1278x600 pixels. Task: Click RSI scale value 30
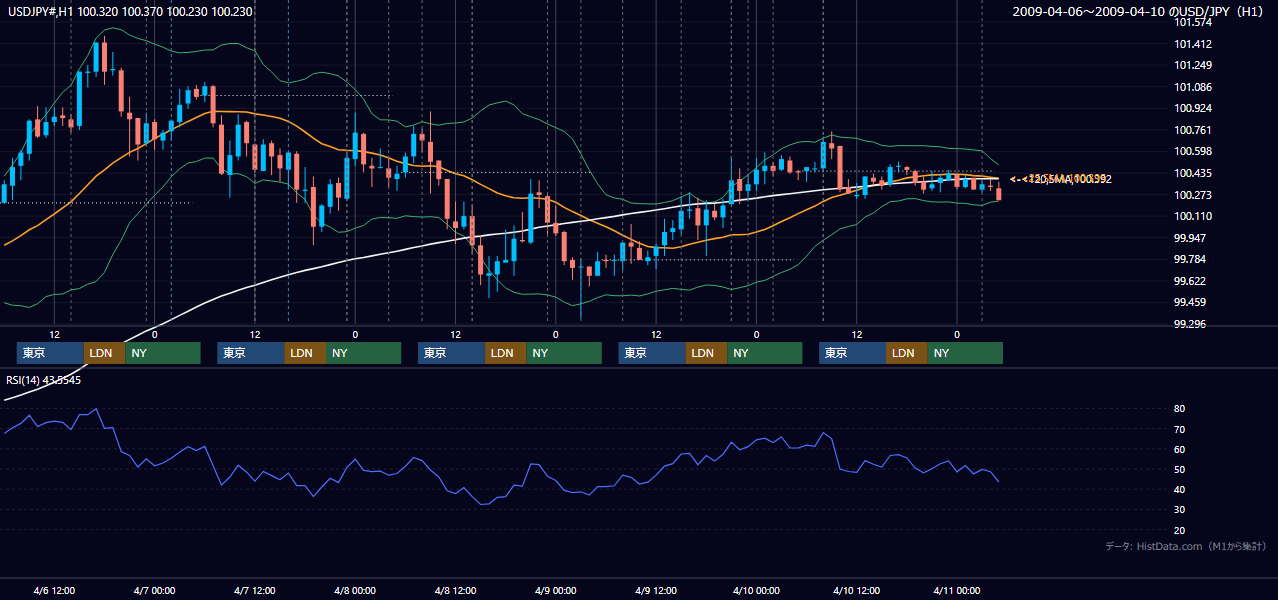click(x=1180, y=510)
